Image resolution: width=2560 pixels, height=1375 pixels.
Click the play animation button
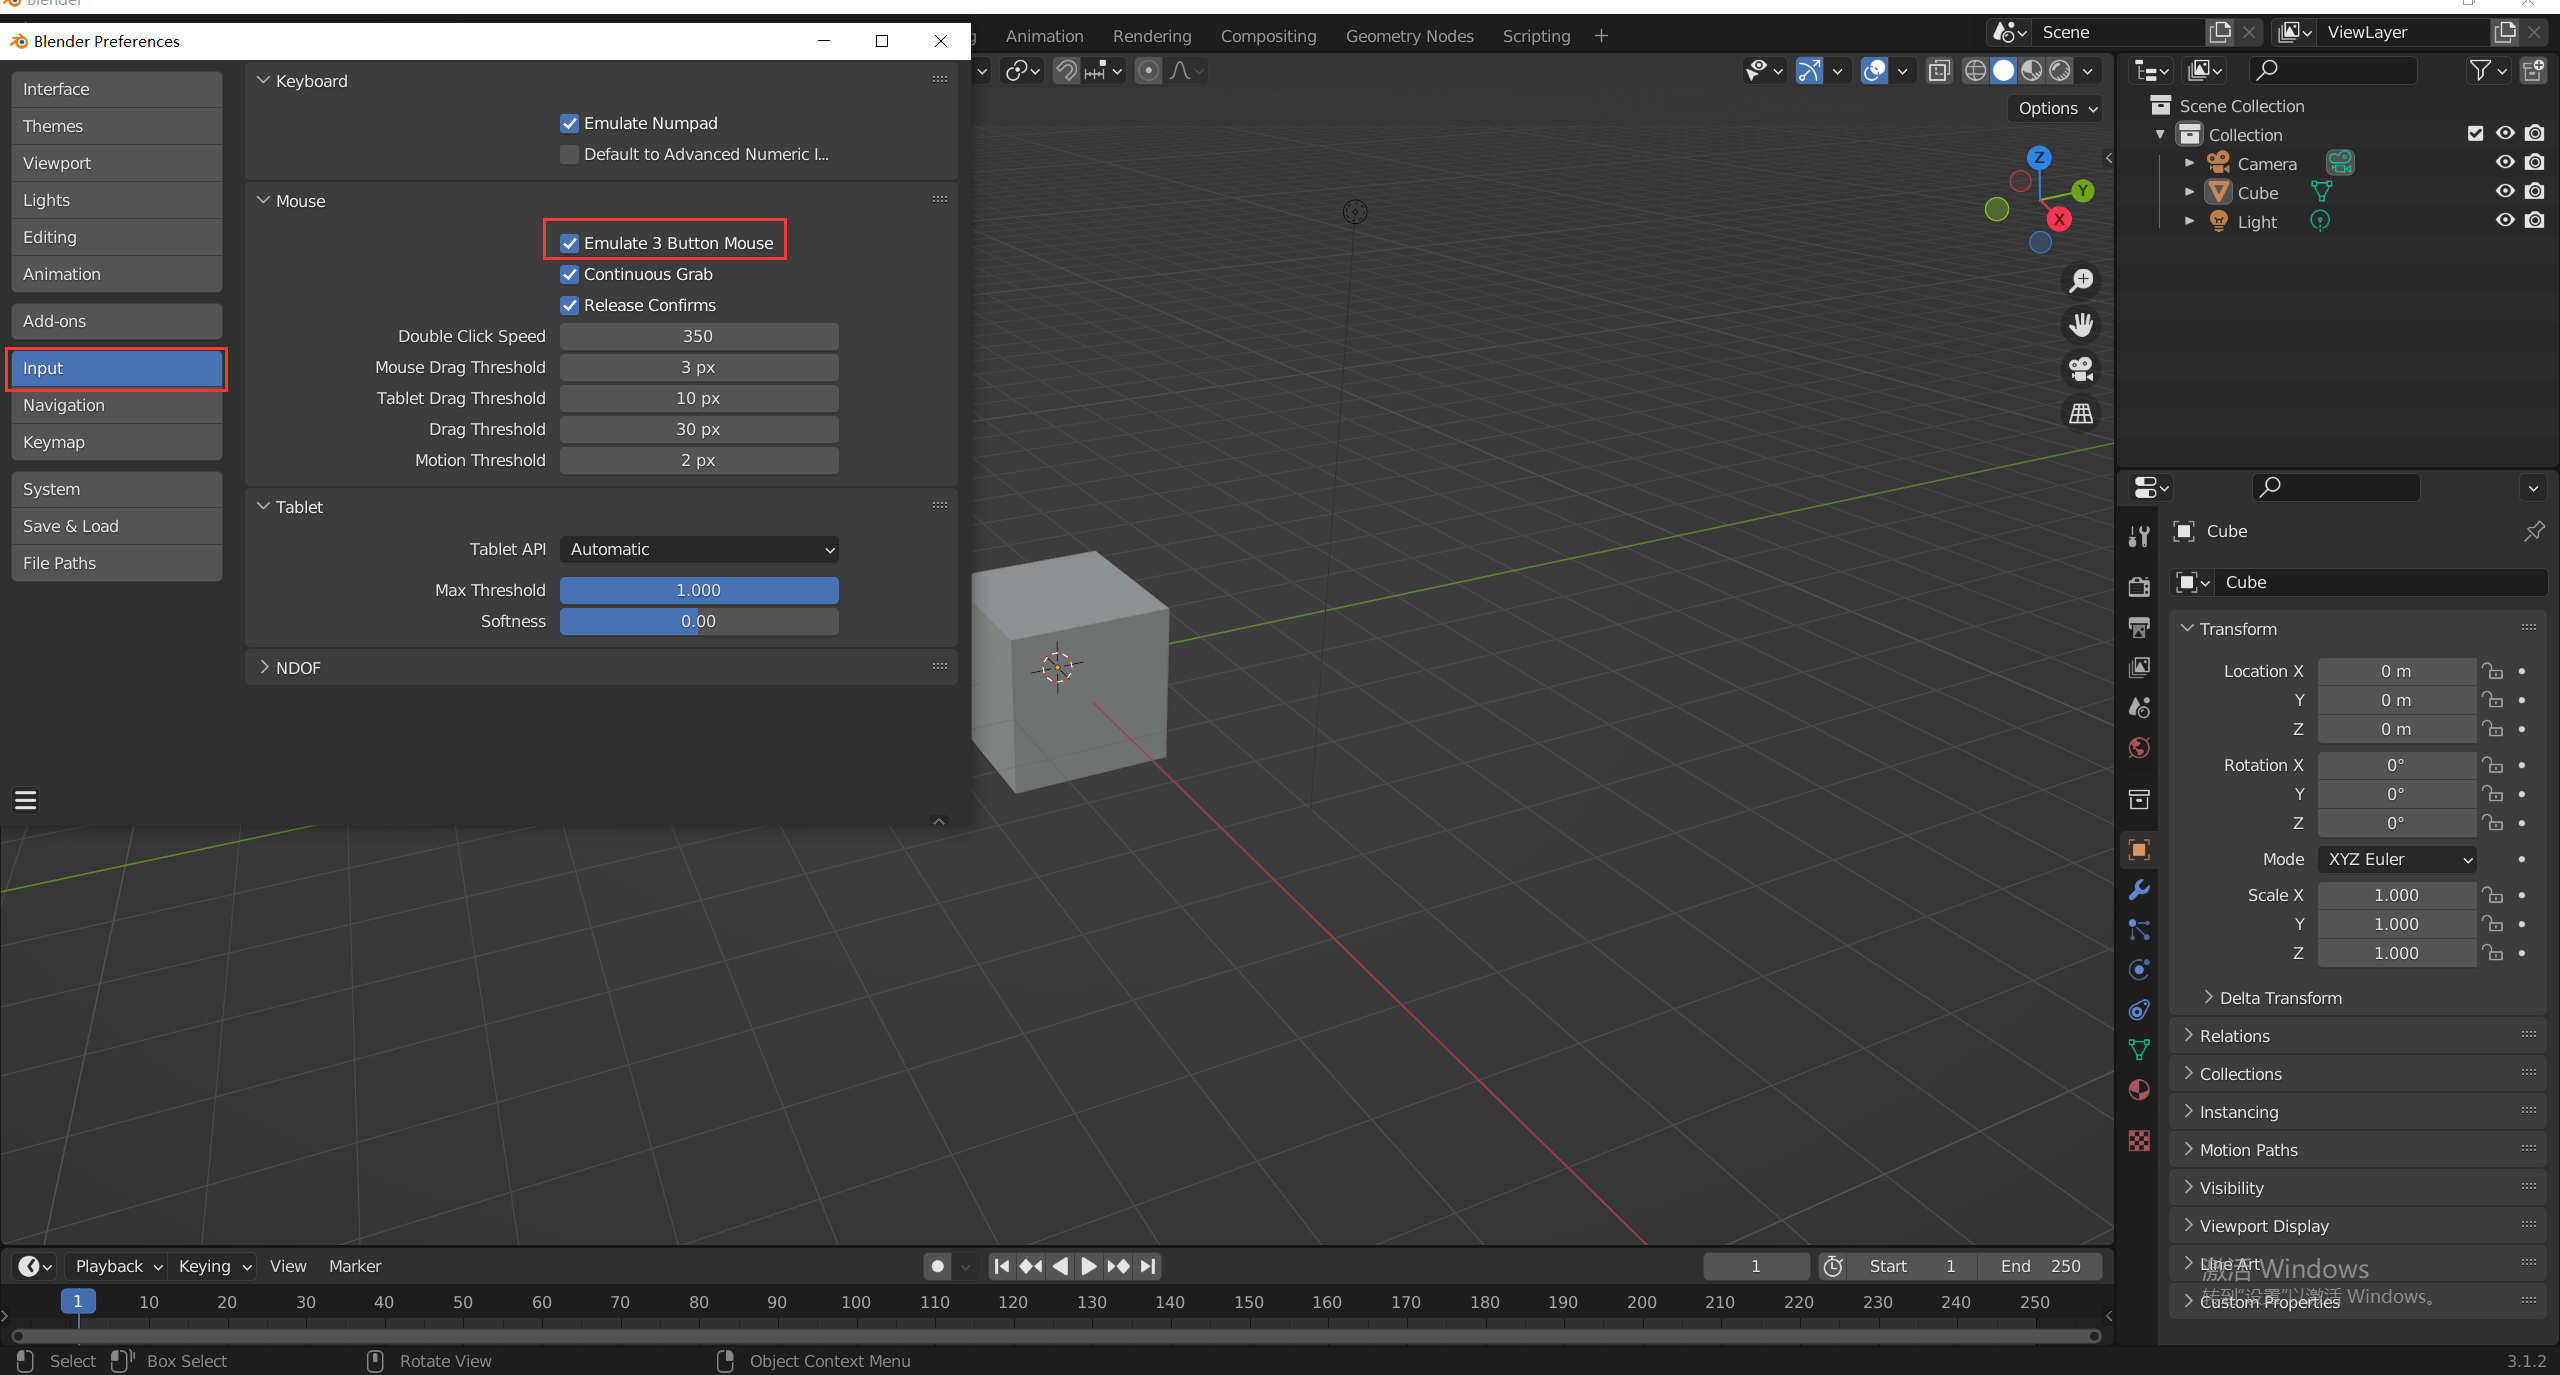1089,1266
